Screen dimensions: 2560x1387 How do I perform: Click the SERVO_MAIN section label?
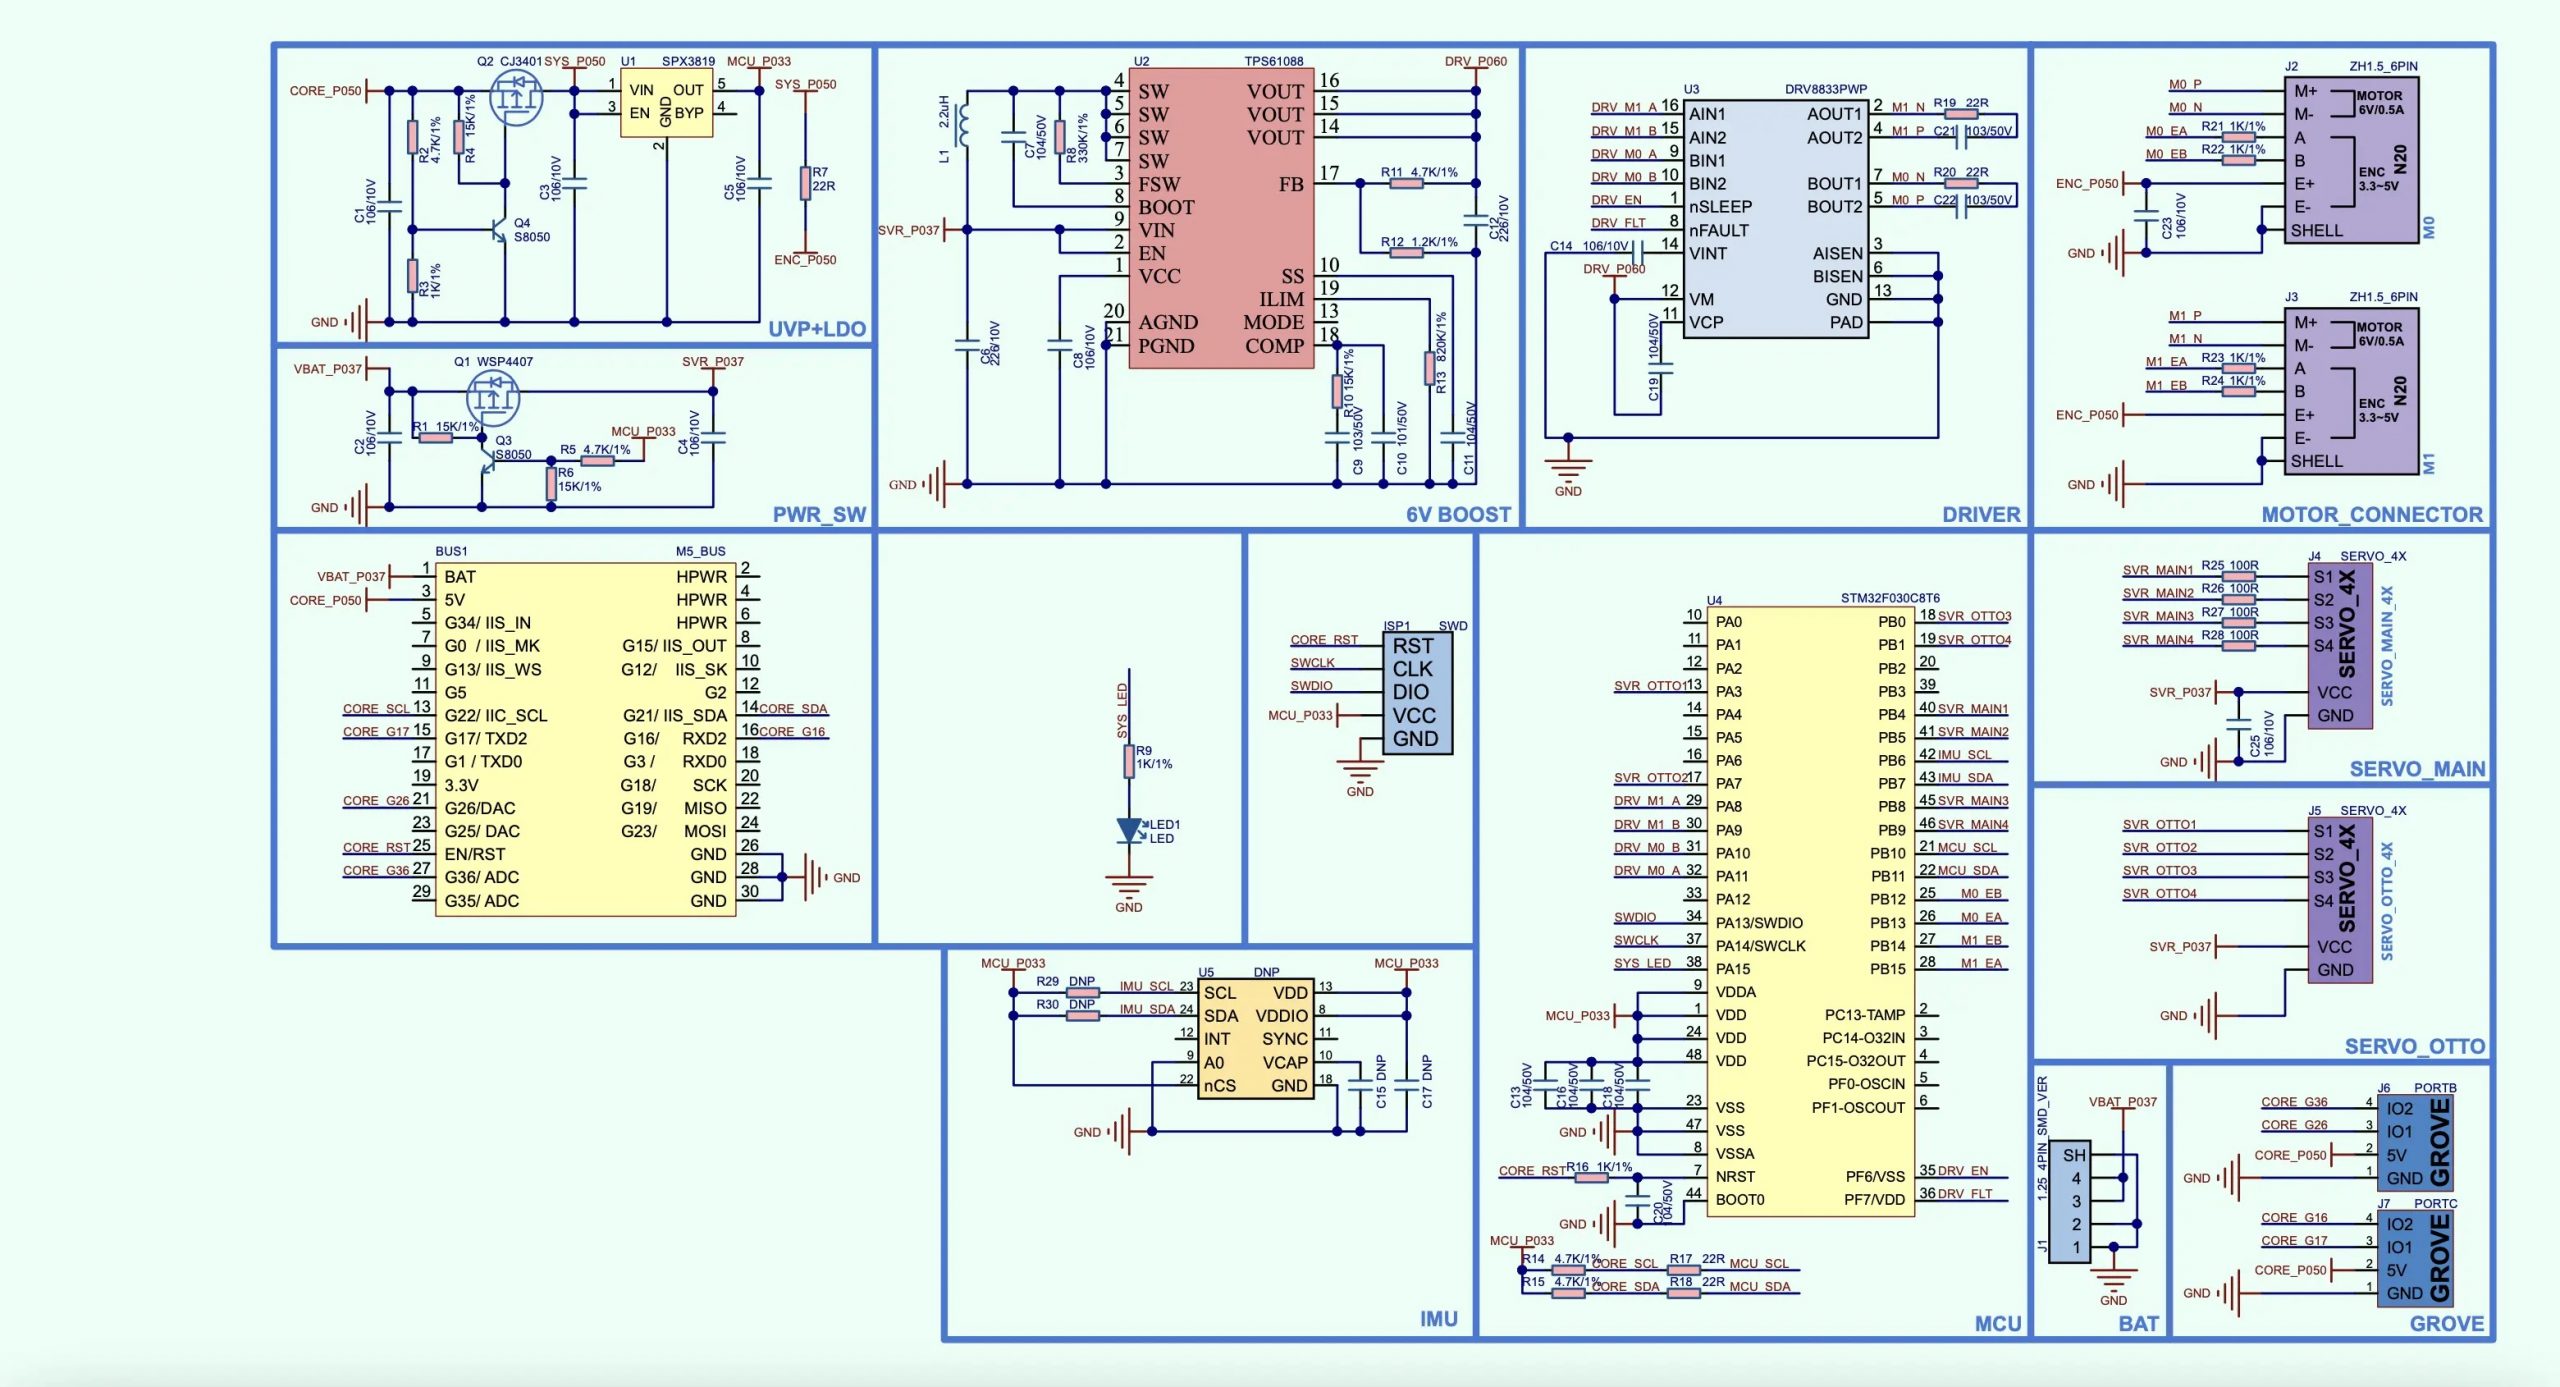(2417, 769)
